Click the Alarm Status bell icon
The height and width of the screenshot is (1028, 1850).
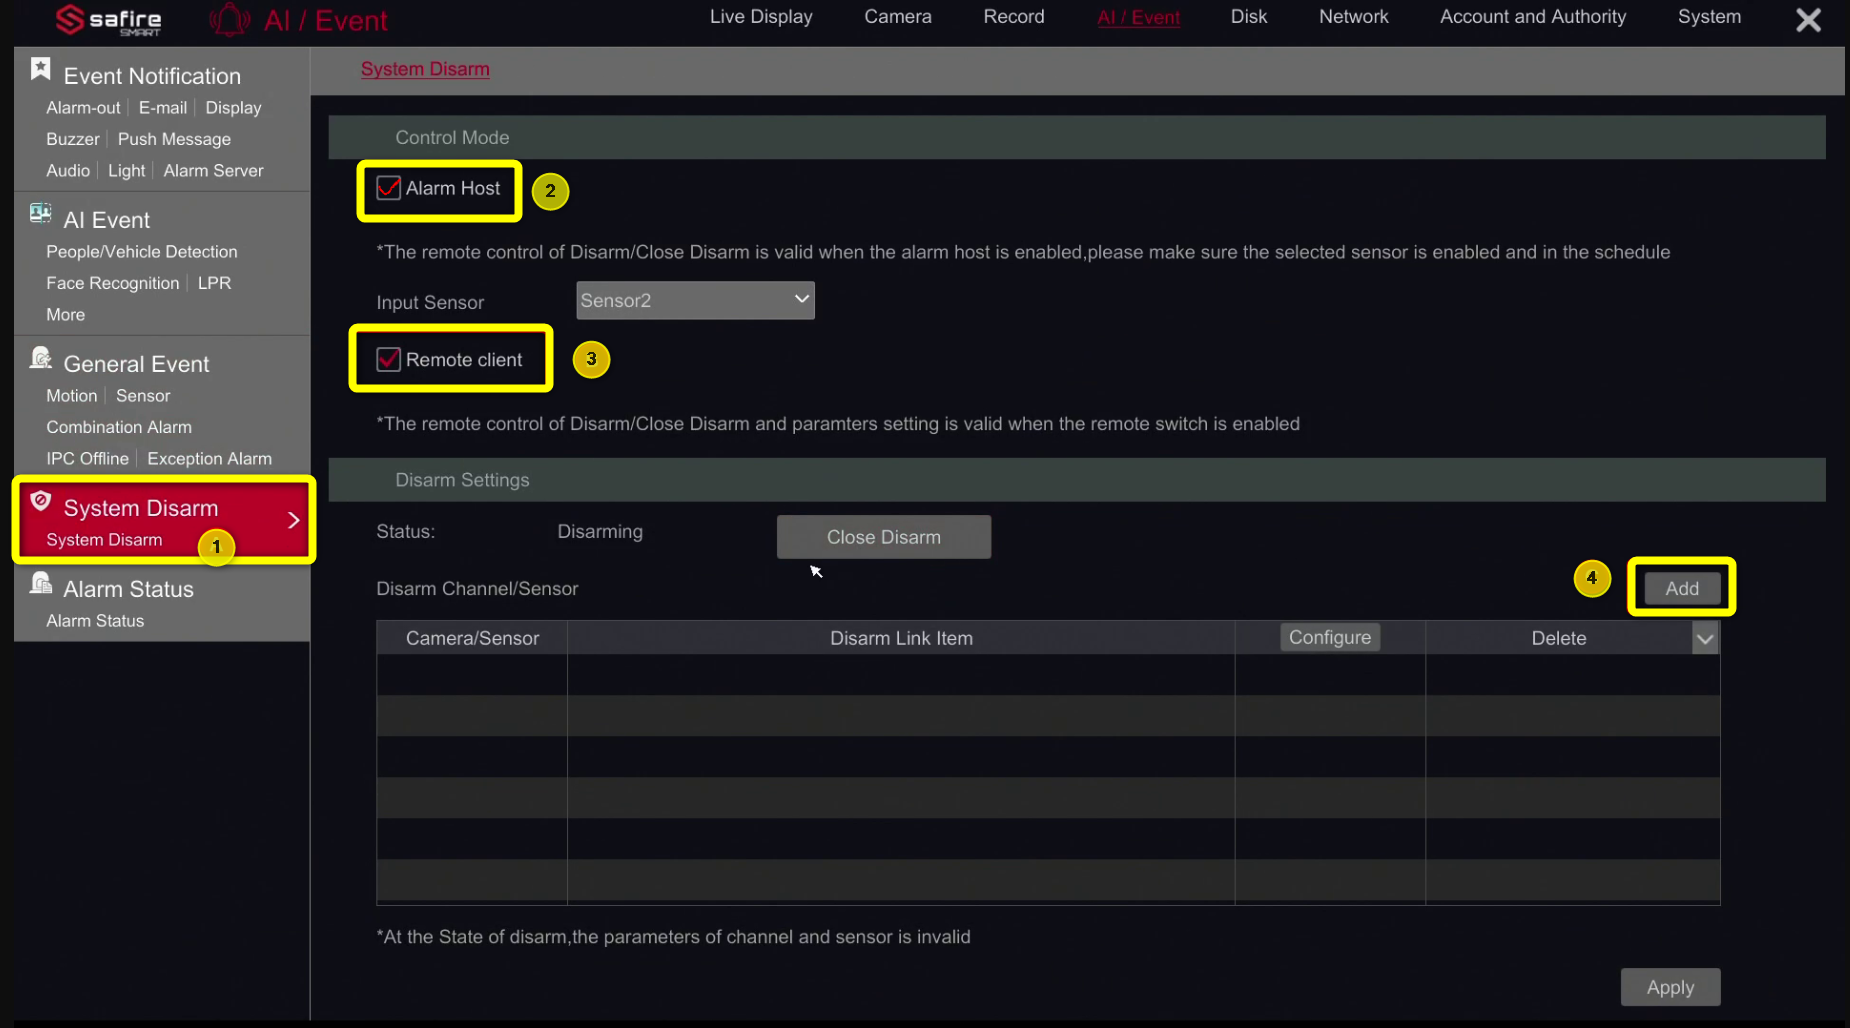pyautogui.click(x=39, y=582)
